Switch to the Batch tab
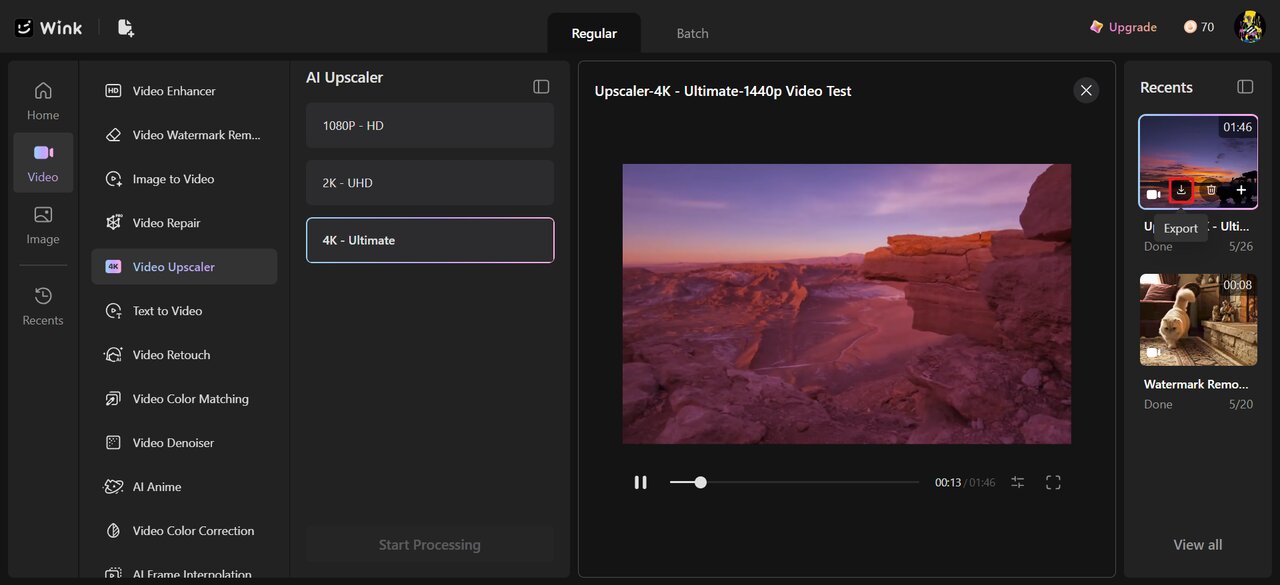The width and height of the screenshot is (1280, 585). click(692, 33)
